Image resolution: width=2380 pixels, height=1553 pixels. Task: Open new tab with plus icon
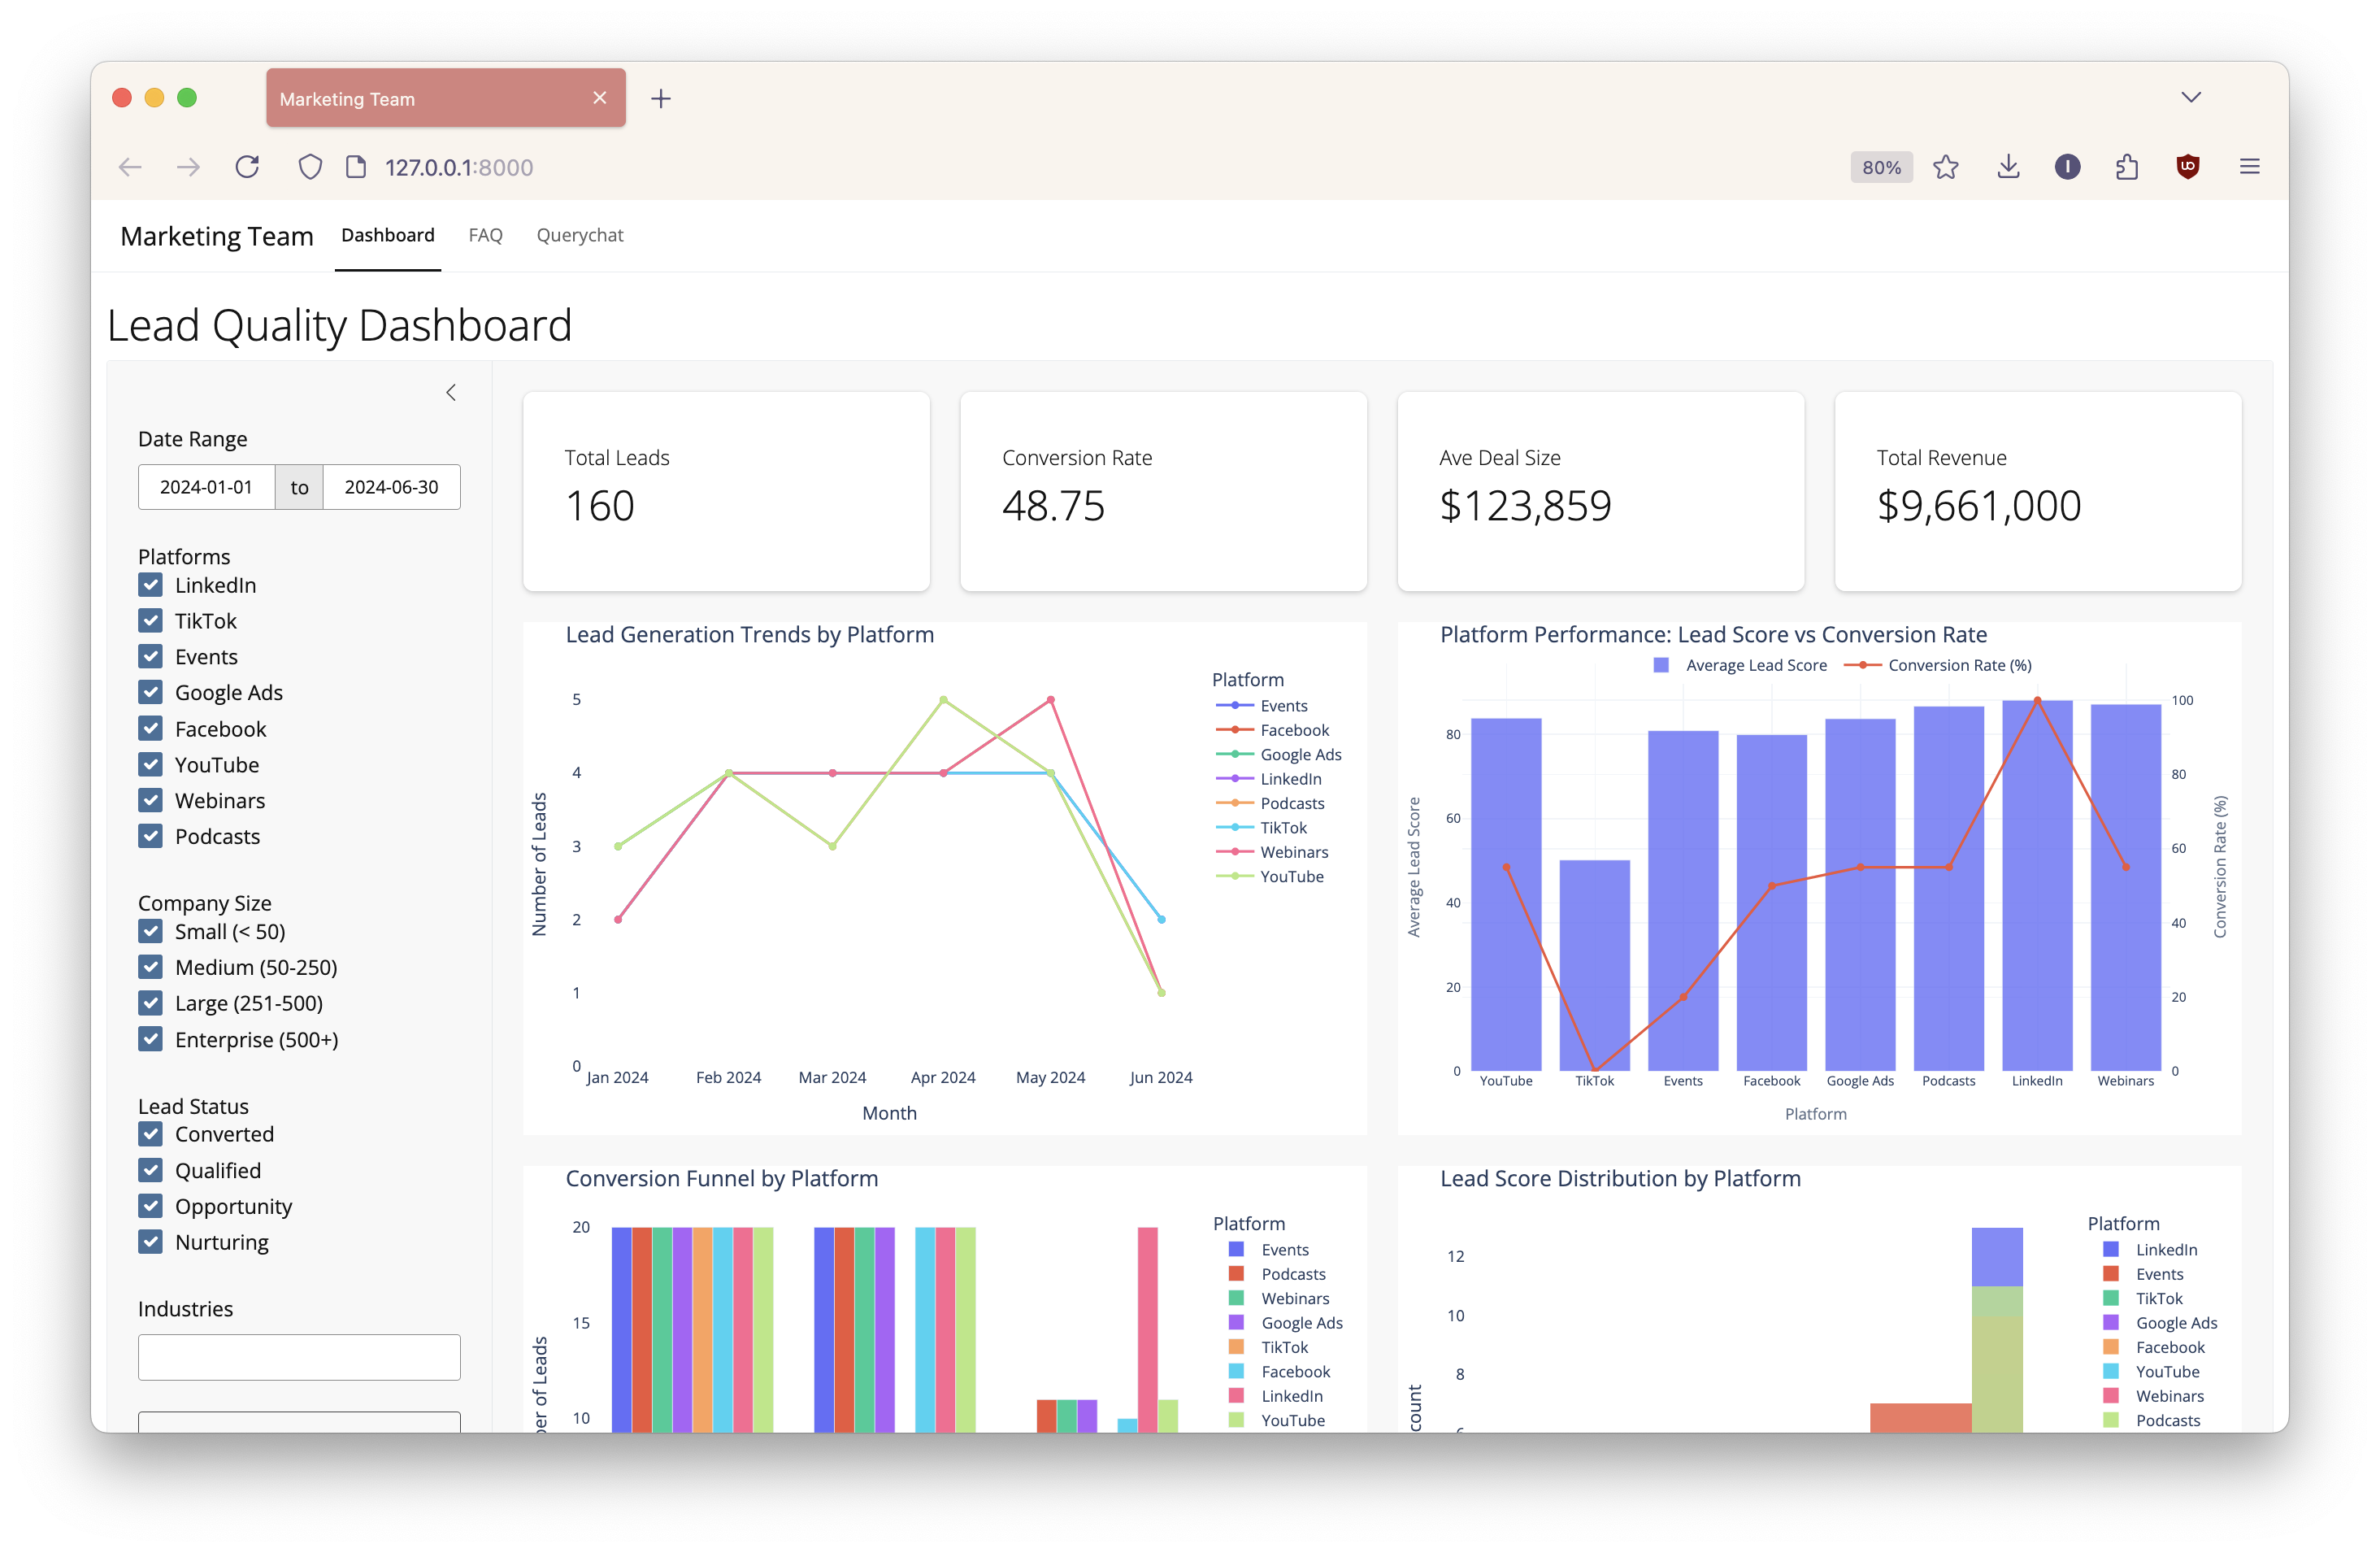click(x=661, y=99)
